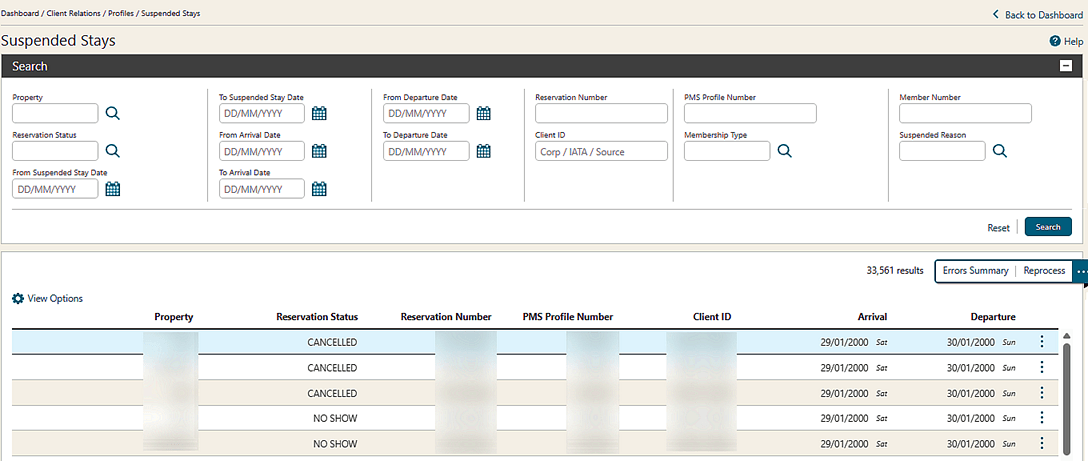1088x461 pixels.
Task: Open the Reservation Status lookup magnifier
Action: pyautogui.click(x=112, y=151)
